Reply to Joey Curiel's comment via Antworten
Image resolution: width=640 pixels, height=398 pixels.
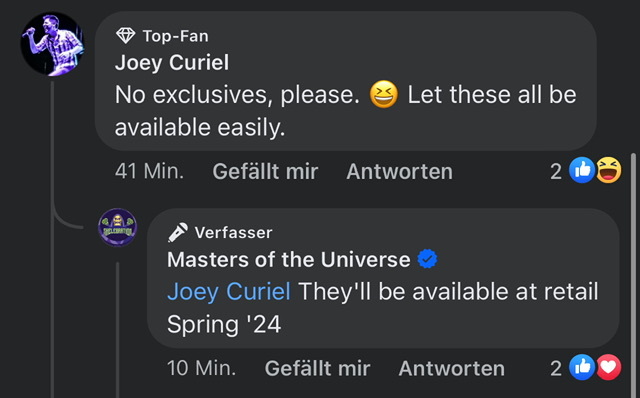pos(400,171)
